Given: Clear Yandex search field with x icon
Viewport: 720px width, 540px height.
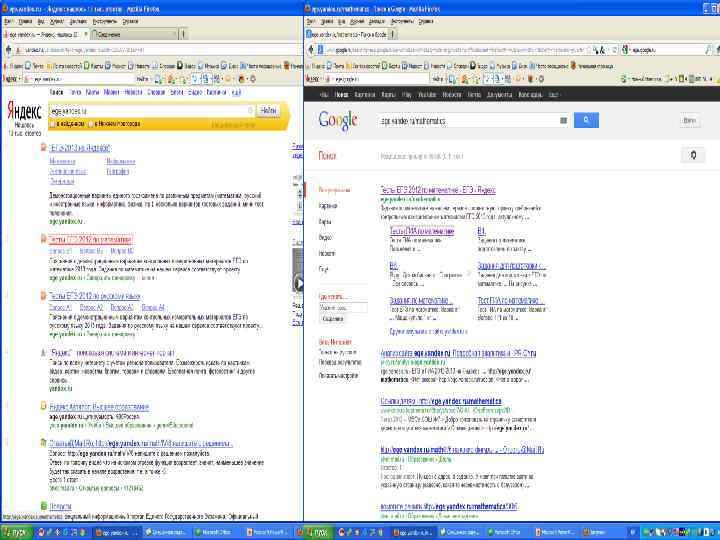Looking at the screenshot, I should click(x=250, y=110).
